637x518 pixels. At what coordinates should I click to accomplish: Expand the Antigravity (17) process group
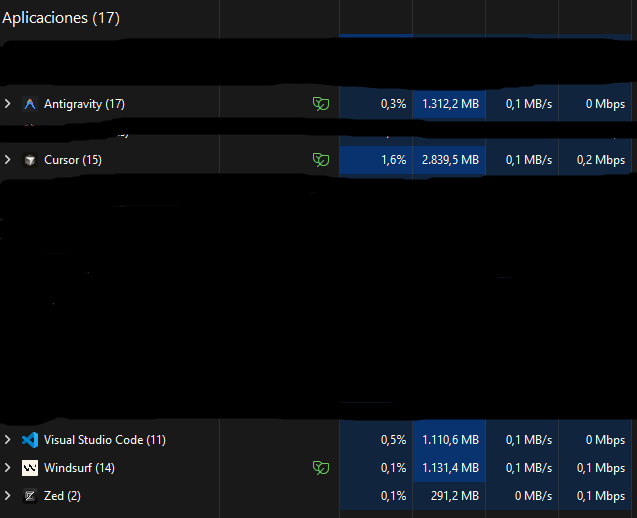pos(7,104)
